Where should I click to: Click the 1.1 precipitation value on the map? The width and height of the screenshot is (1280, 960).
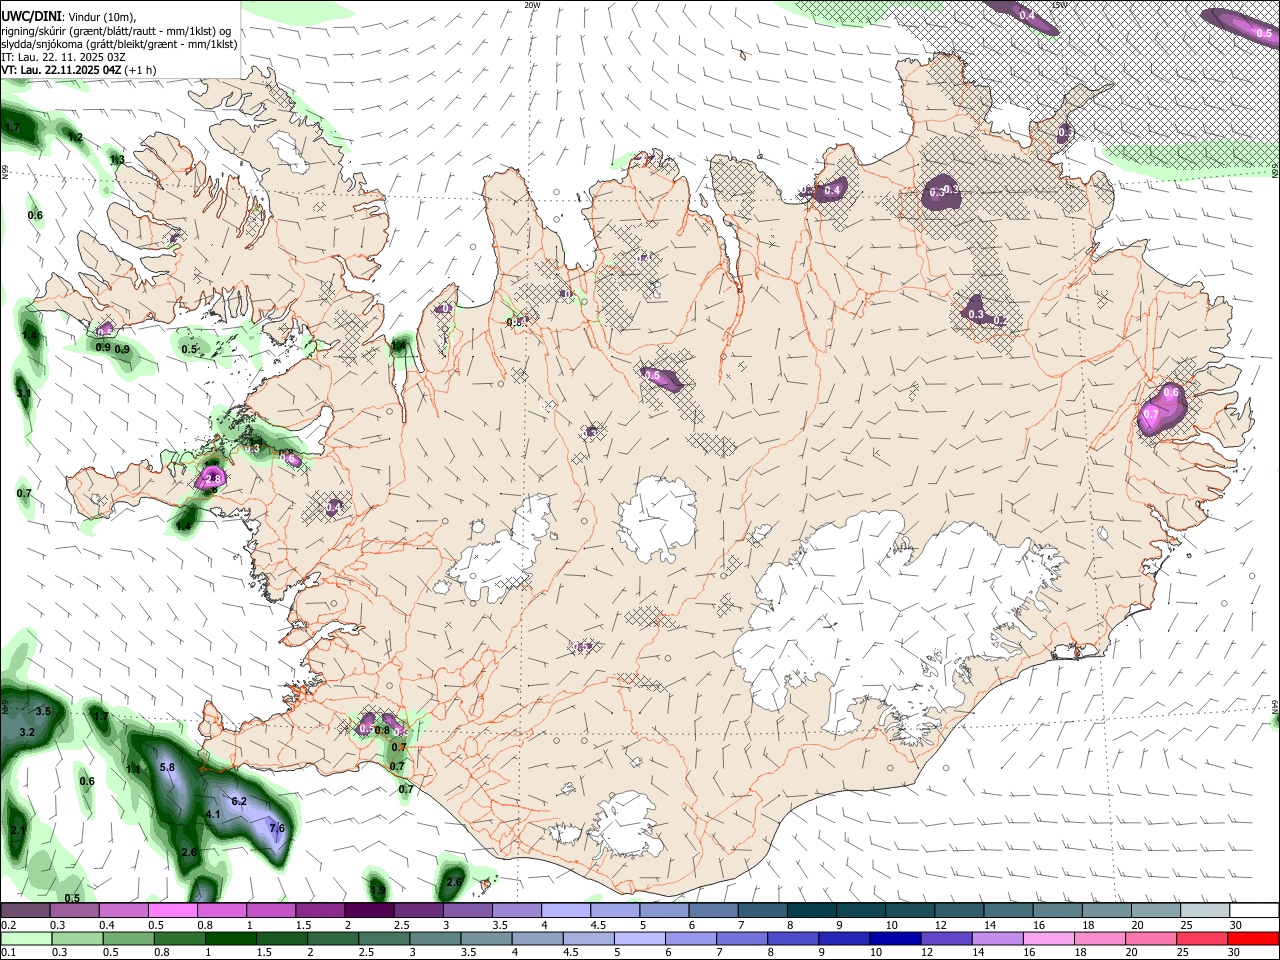[x=134, y=769]
